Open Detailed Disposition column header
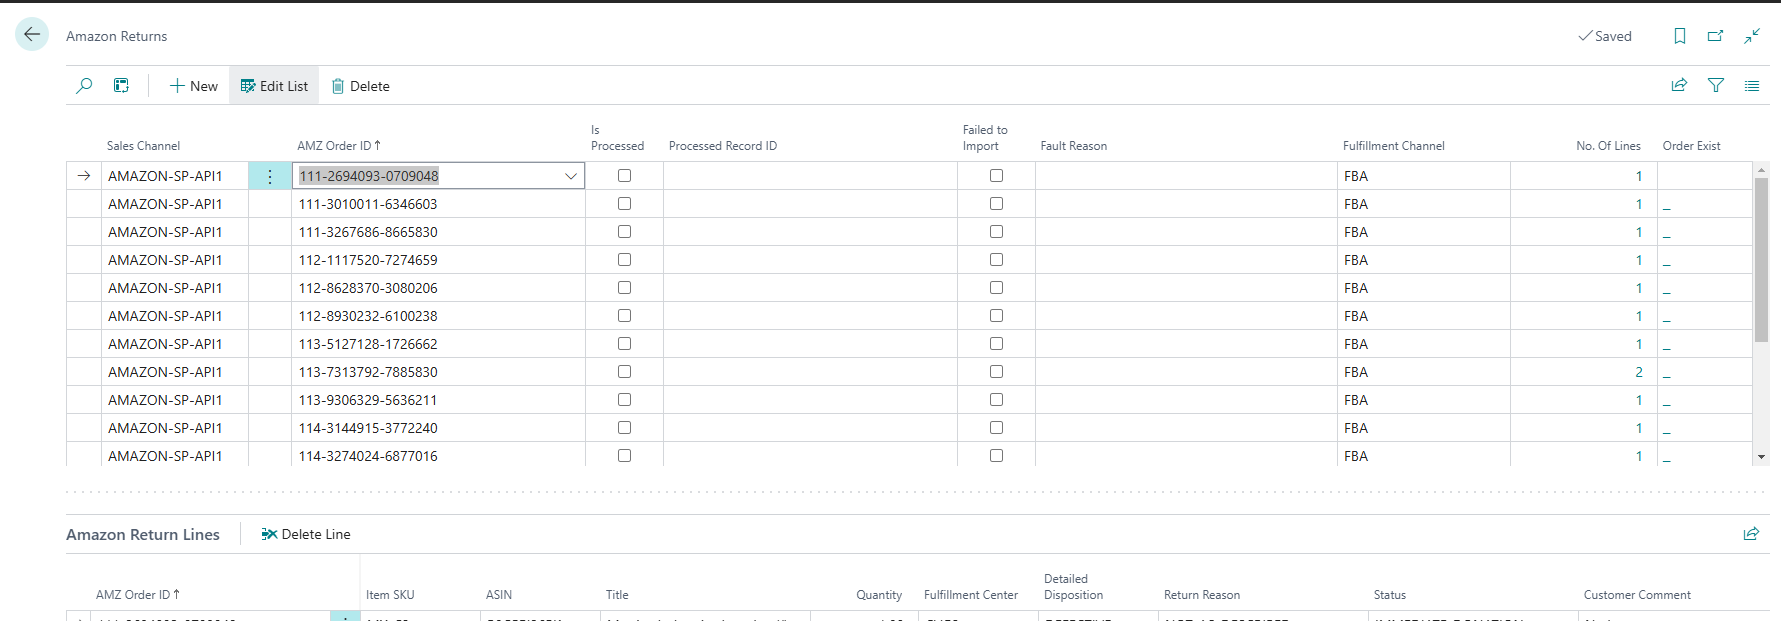 coord(1074,587)
